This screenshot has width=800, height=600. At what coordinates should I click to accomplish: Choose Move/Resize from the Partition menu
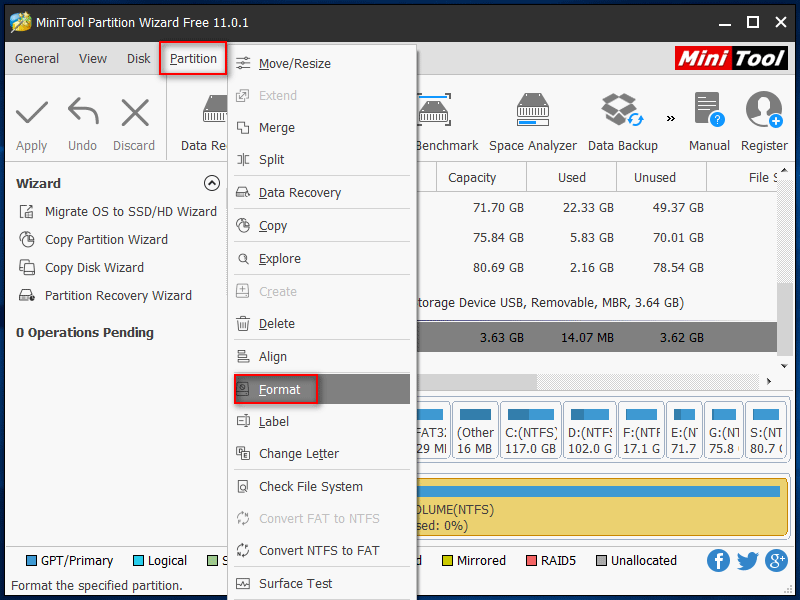click(322, 64)
